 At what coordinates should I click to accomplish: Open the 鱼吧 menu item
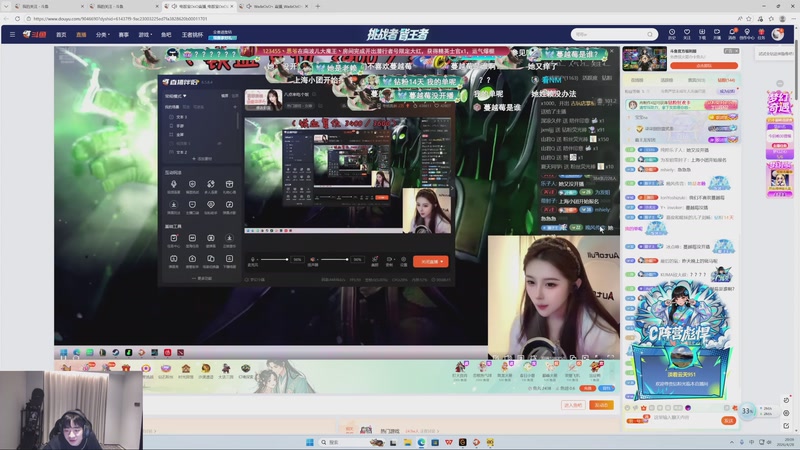tap(166, 35)
